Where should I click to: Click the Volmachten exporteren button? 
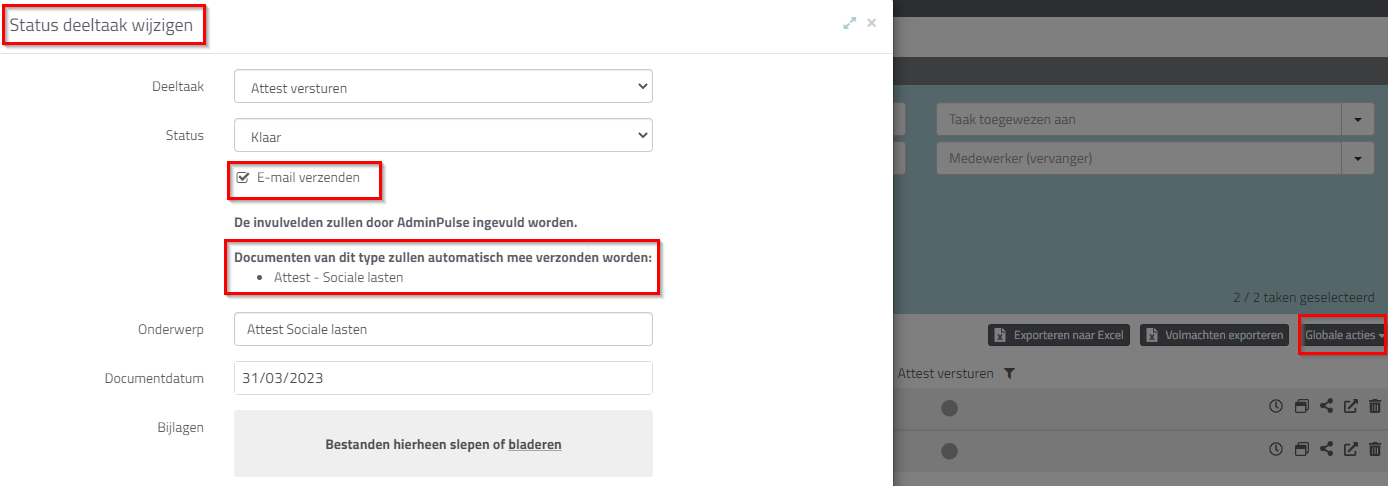click(1215, 335)
